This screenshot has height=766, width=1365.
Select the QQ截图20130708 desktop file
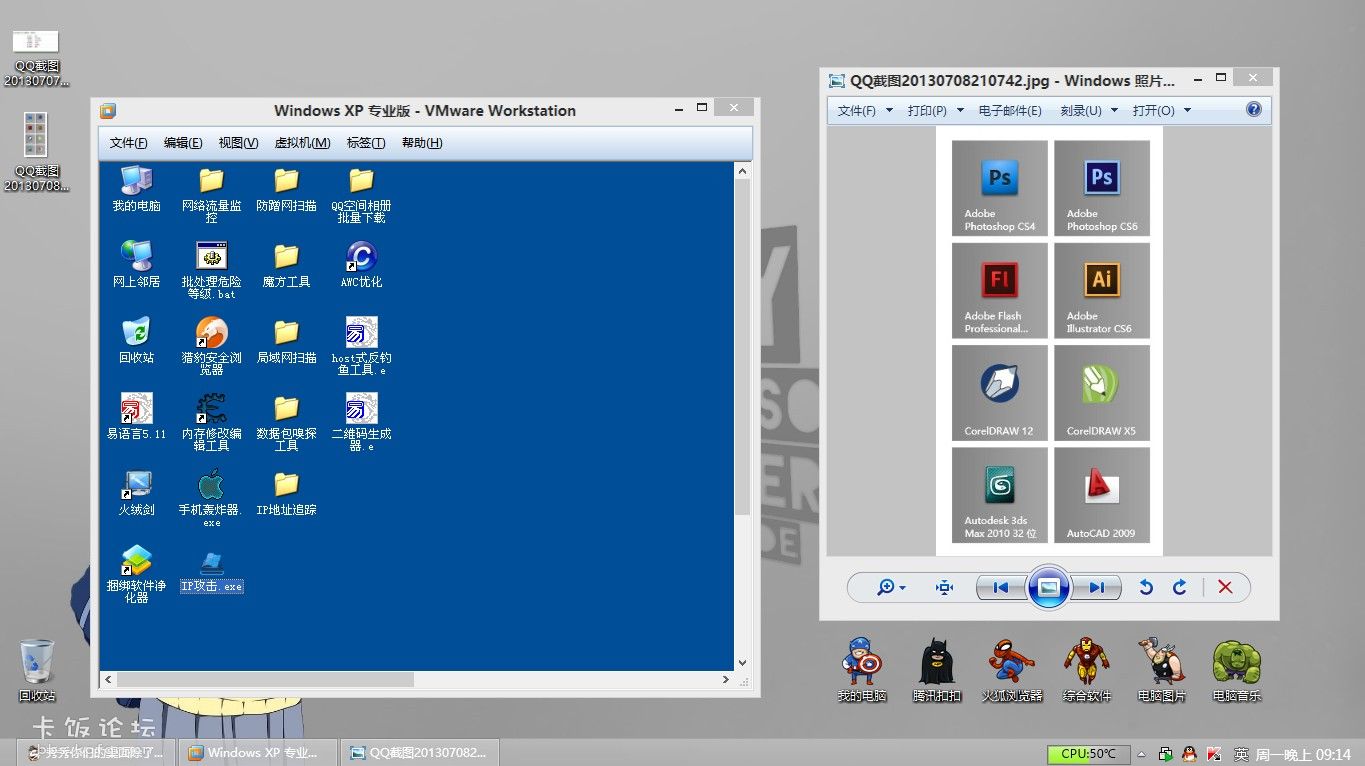tap(36, 152)
